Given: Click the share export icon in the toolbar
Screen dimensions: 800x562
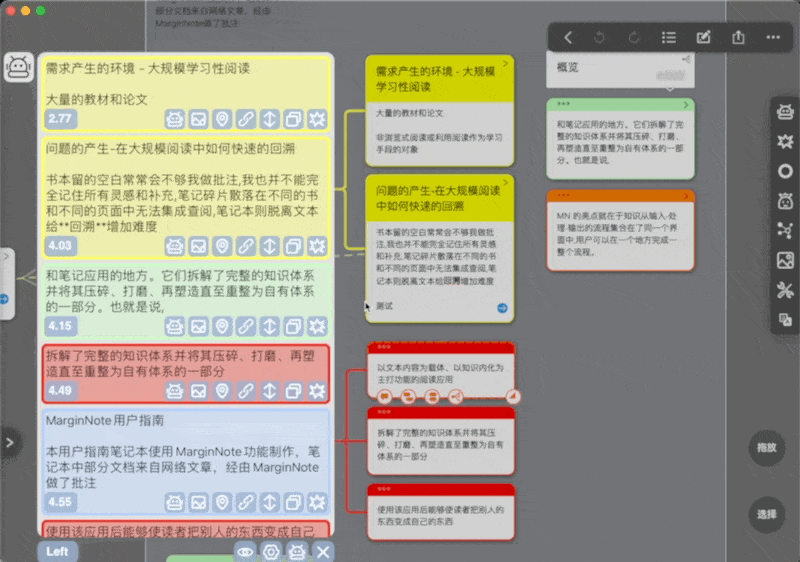Looking at the screenshot, I should pos(738,37).
